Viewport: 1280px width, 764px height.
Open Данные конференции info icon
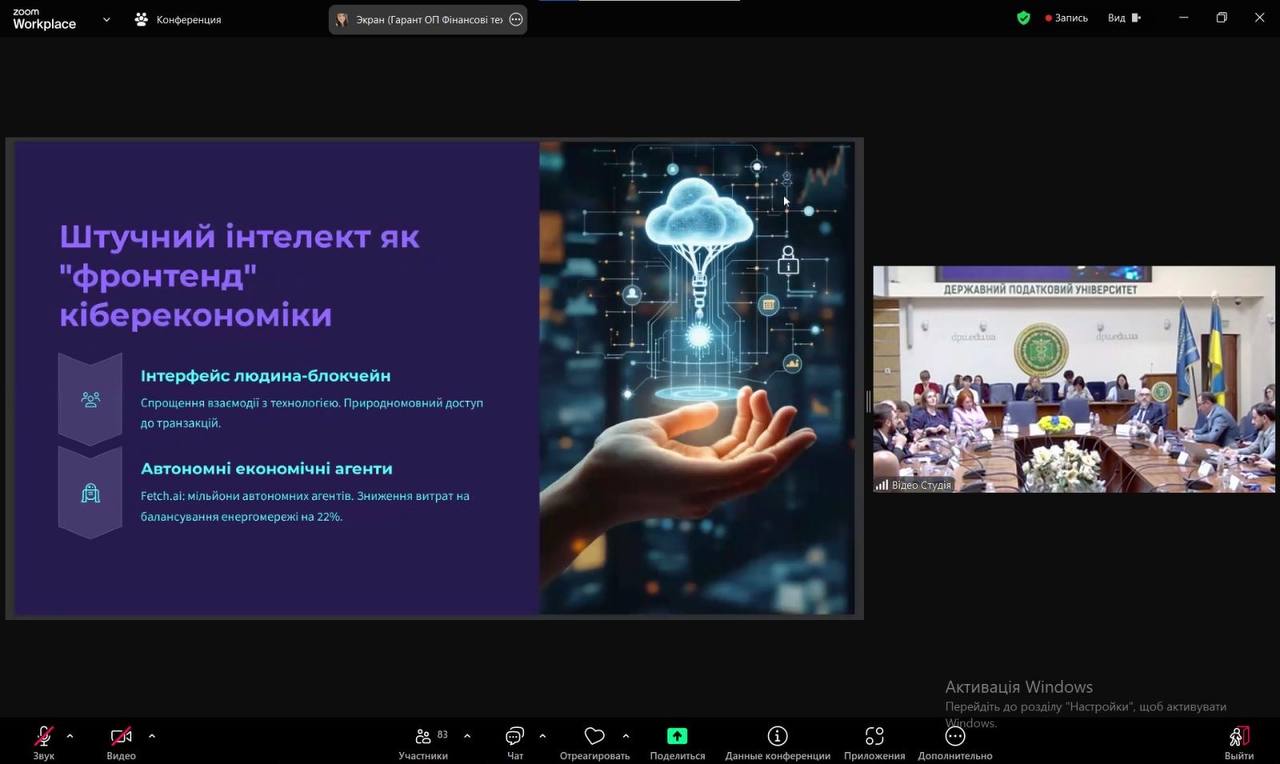(x=777, y=737)
